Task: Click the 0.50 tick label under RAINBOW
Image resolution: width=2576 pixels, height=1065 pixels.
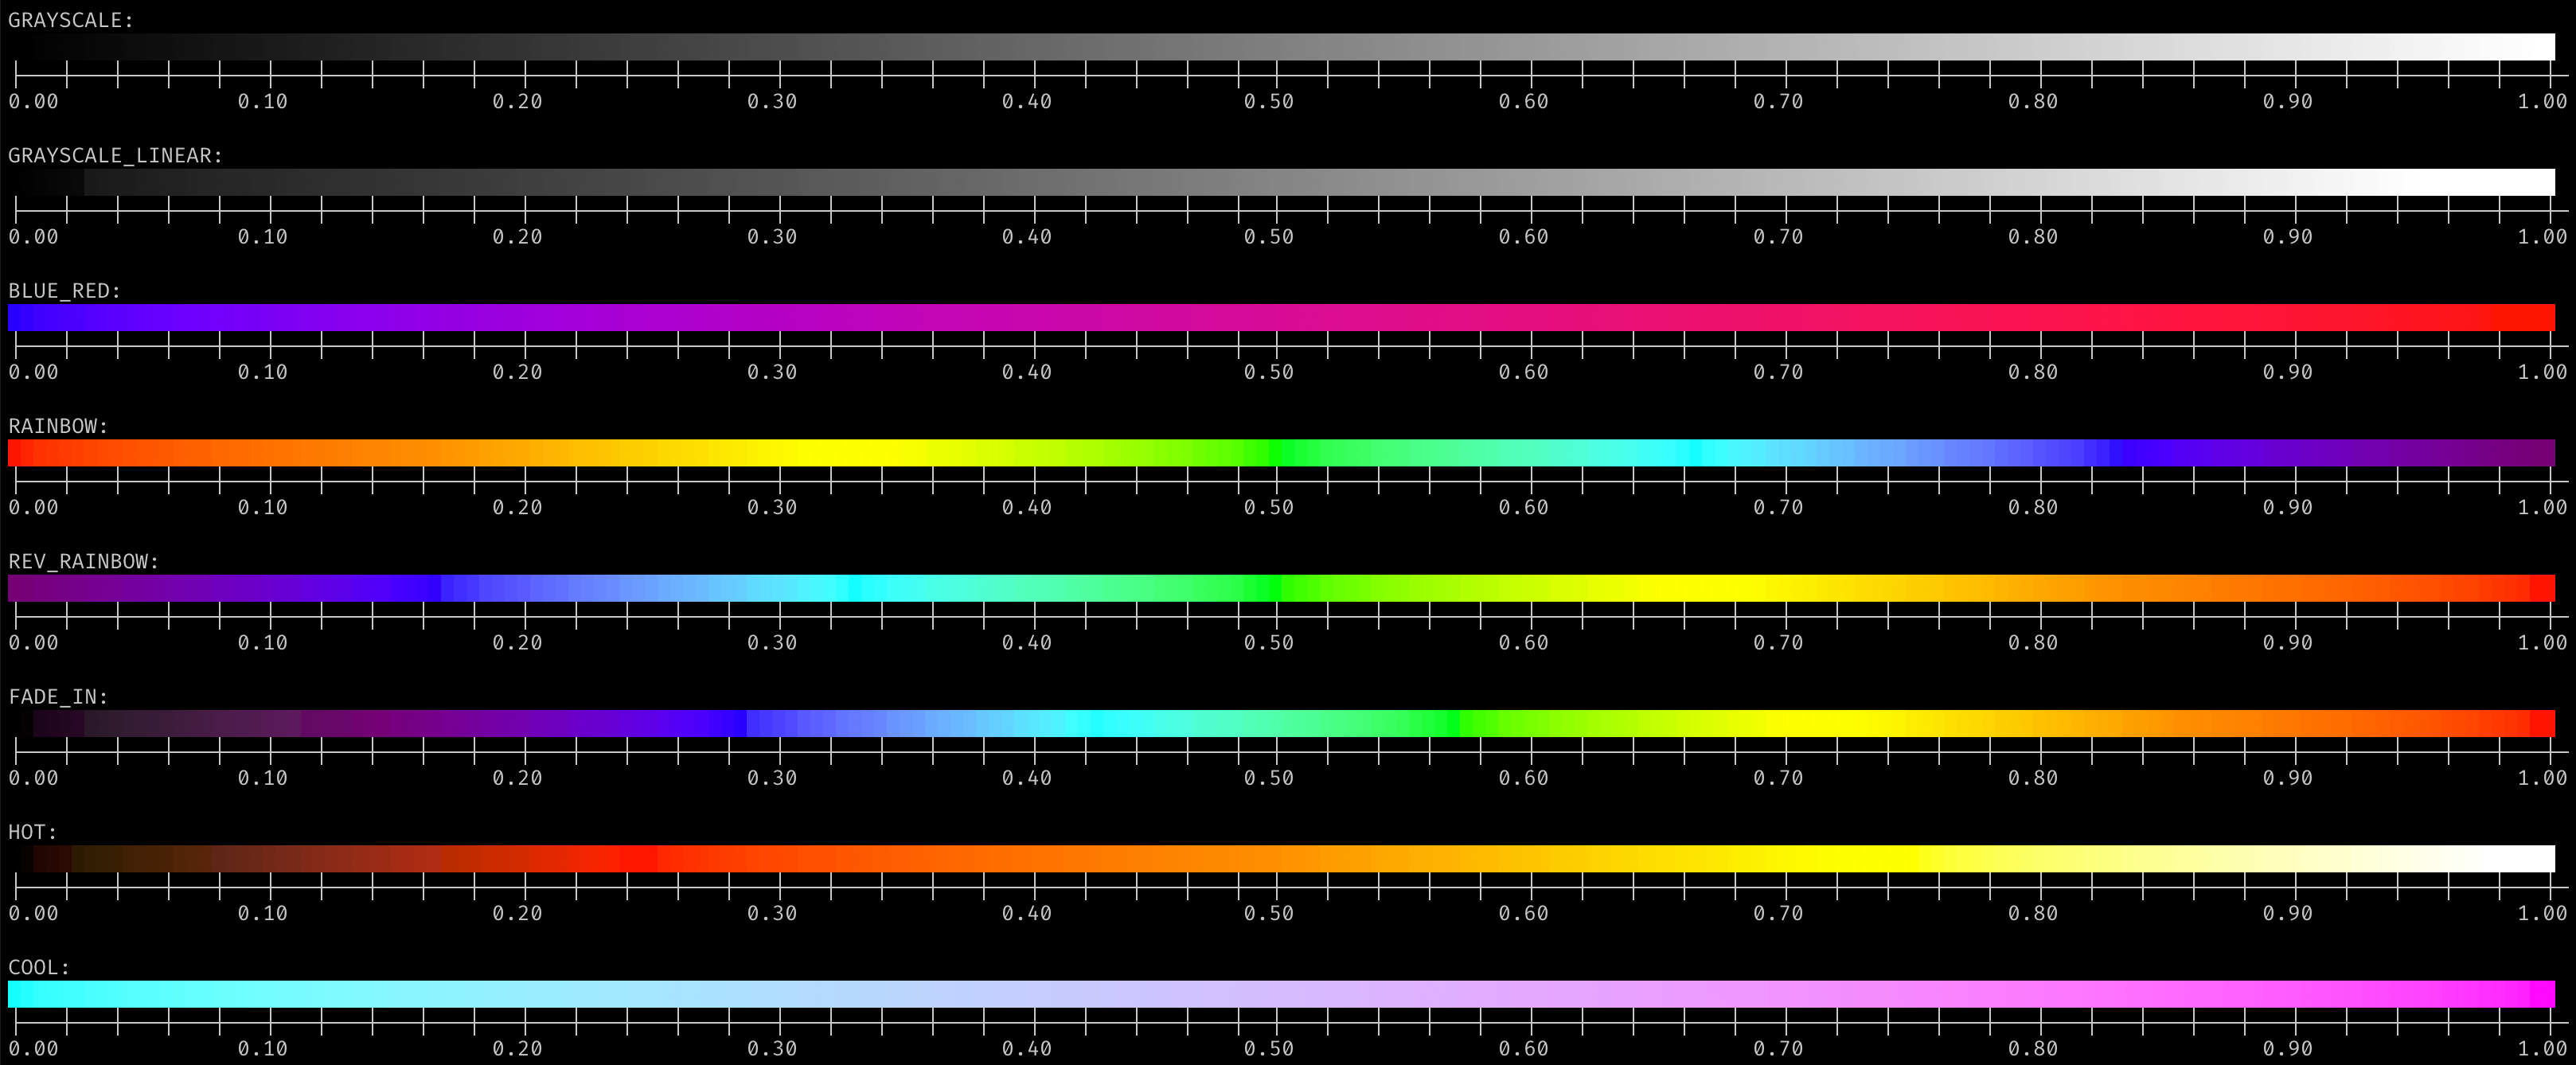Action: pyautogui.click(x=1270, y=507)
